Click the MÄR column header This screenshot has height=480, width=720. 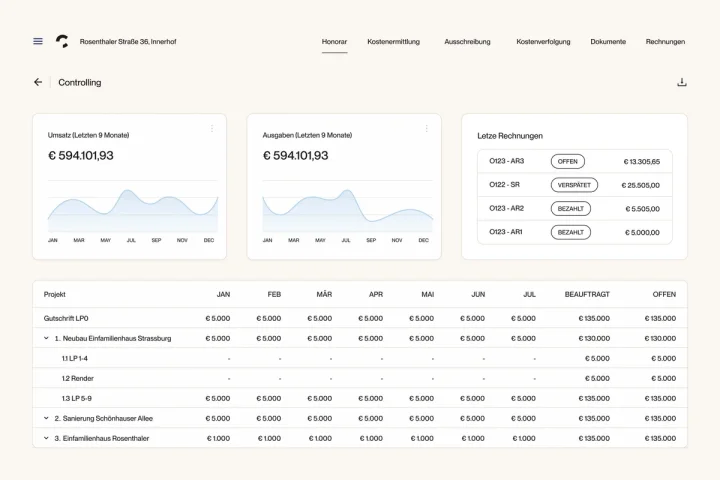324,294
